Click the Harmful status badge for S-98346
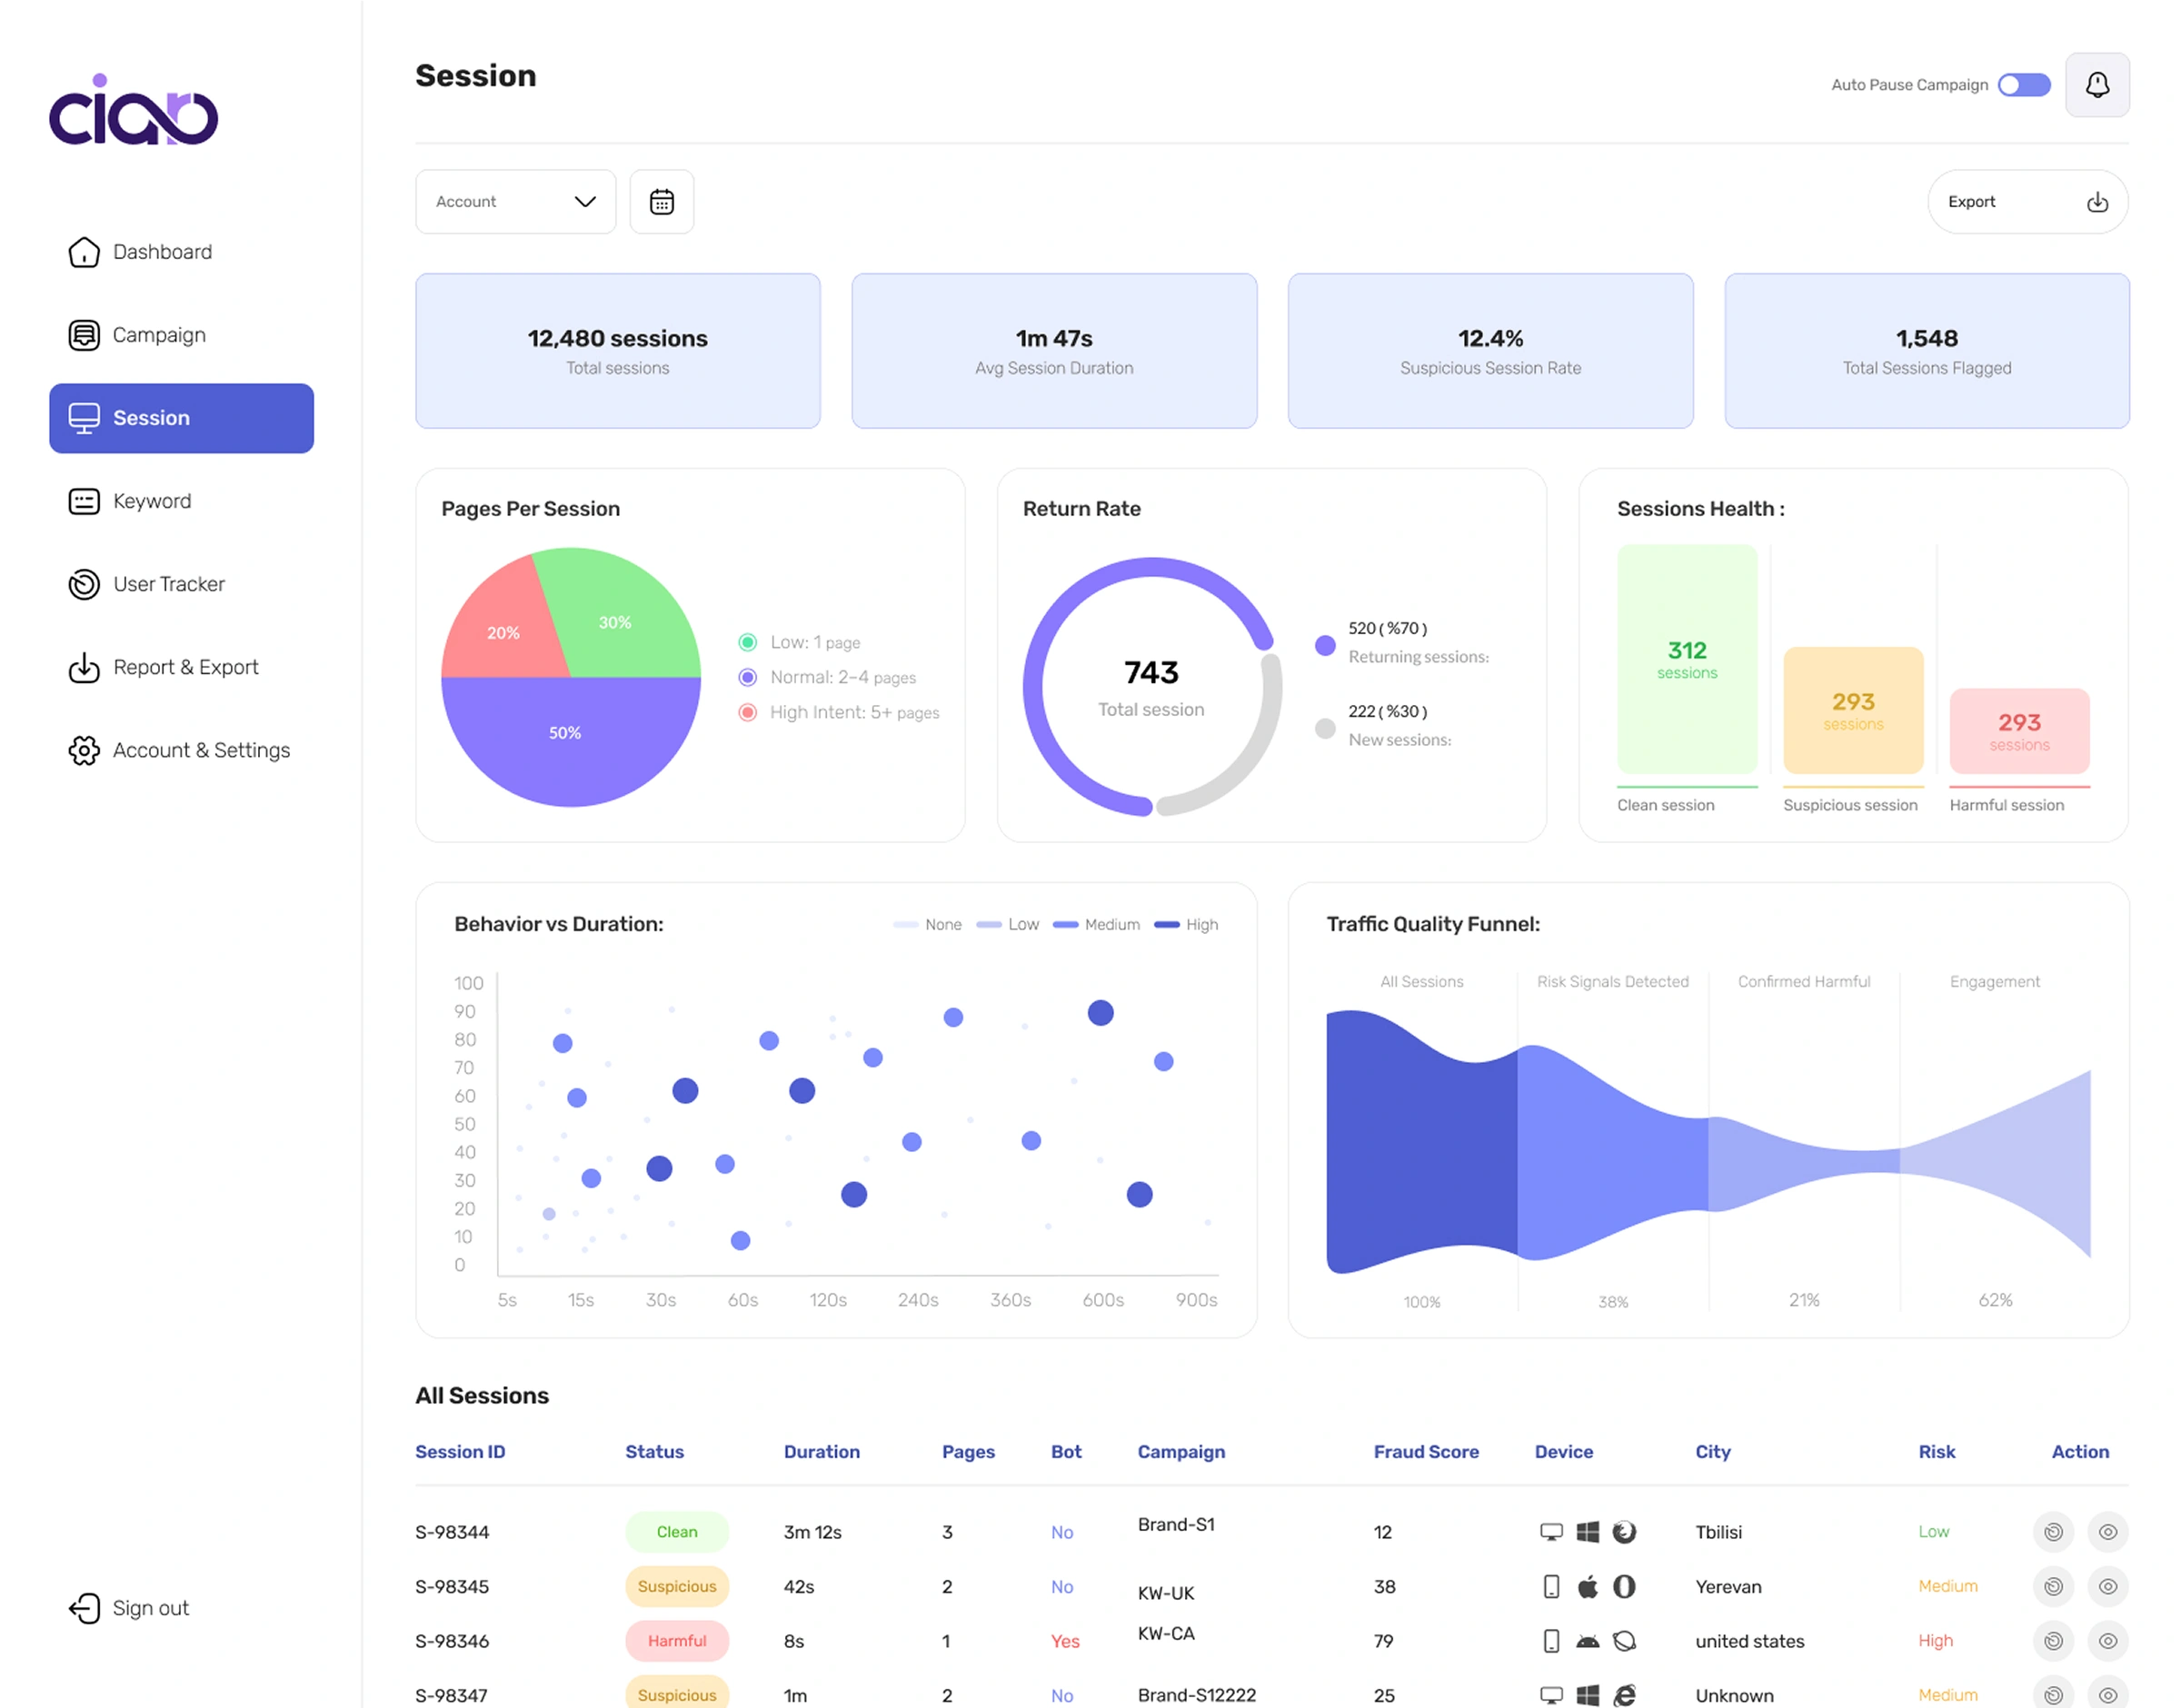2181x1708 pixels. pos(677,1641)
